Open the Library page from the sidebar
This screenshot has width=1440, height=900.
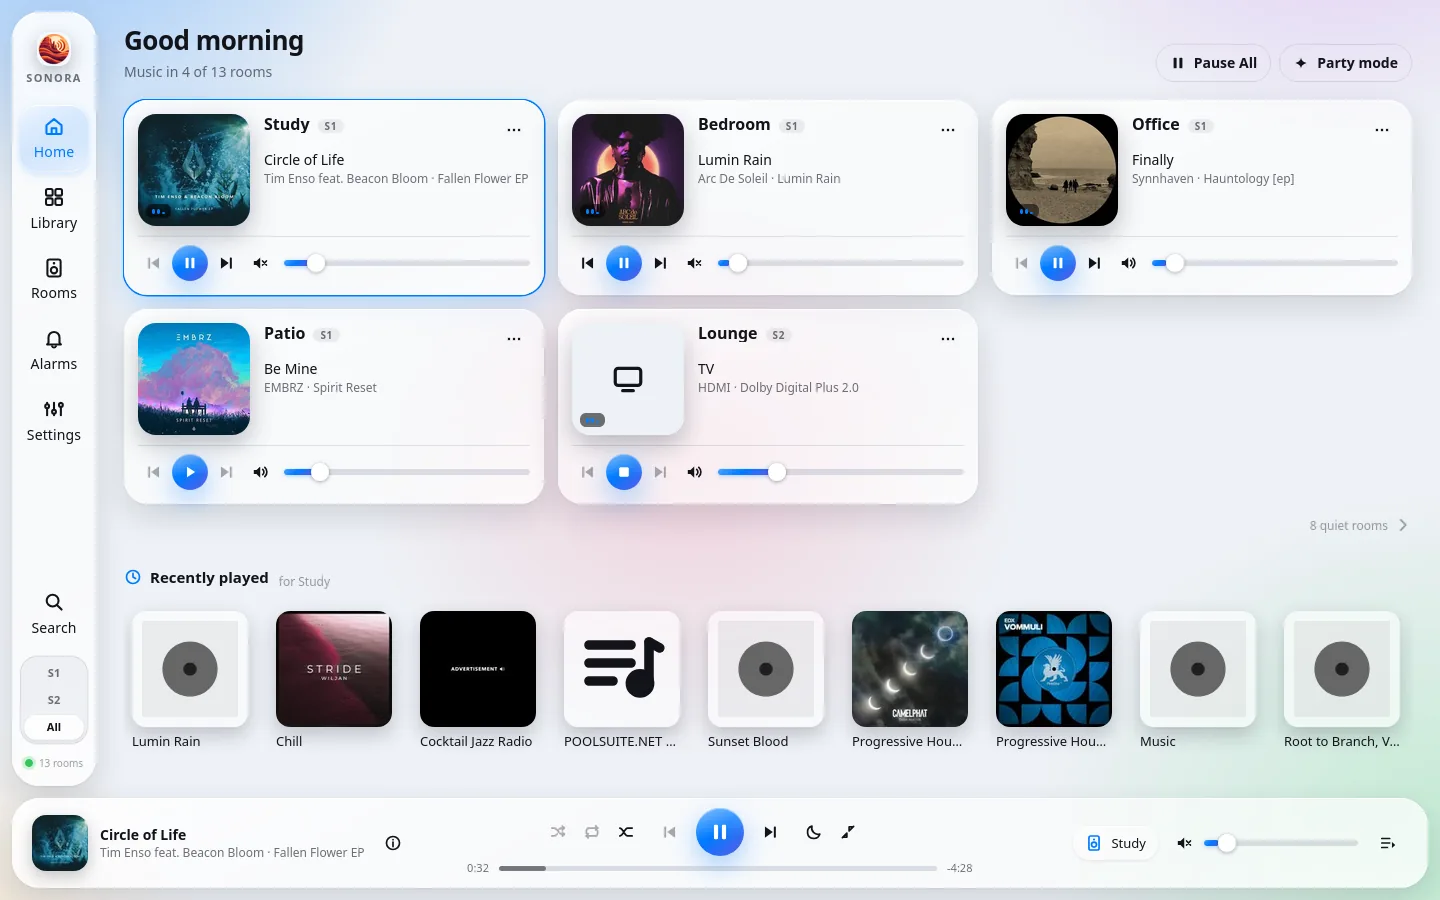(54, 209)
